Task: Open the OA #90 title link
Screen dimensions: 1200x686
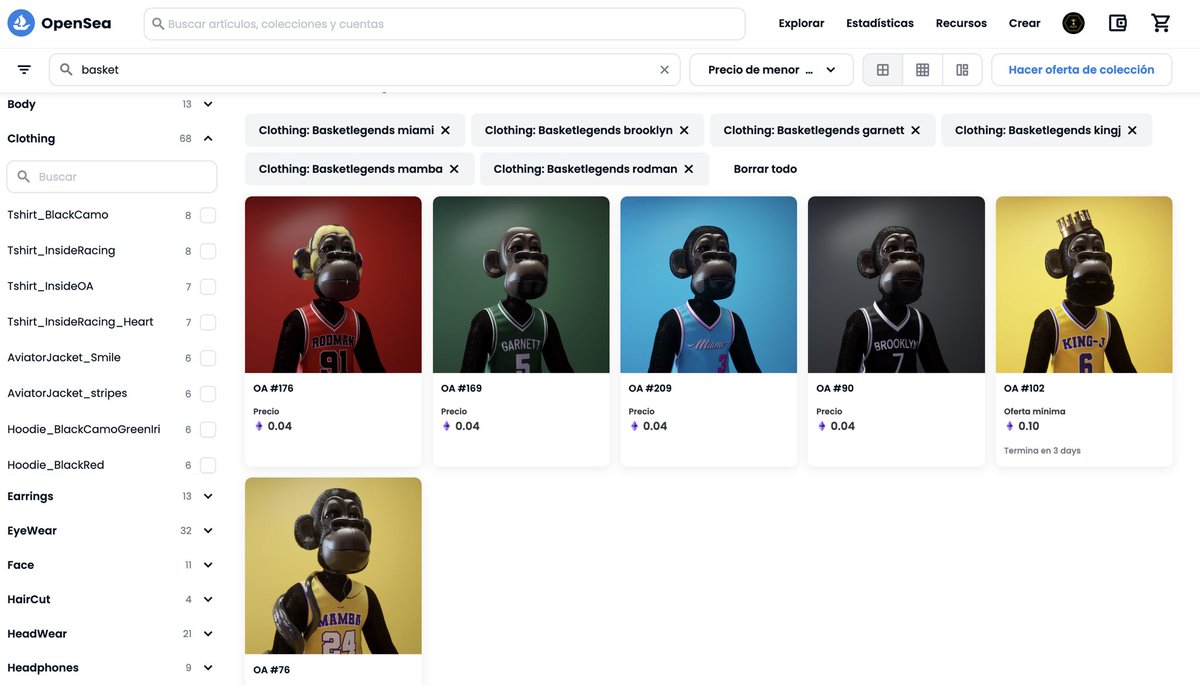Action: [835, 388]
